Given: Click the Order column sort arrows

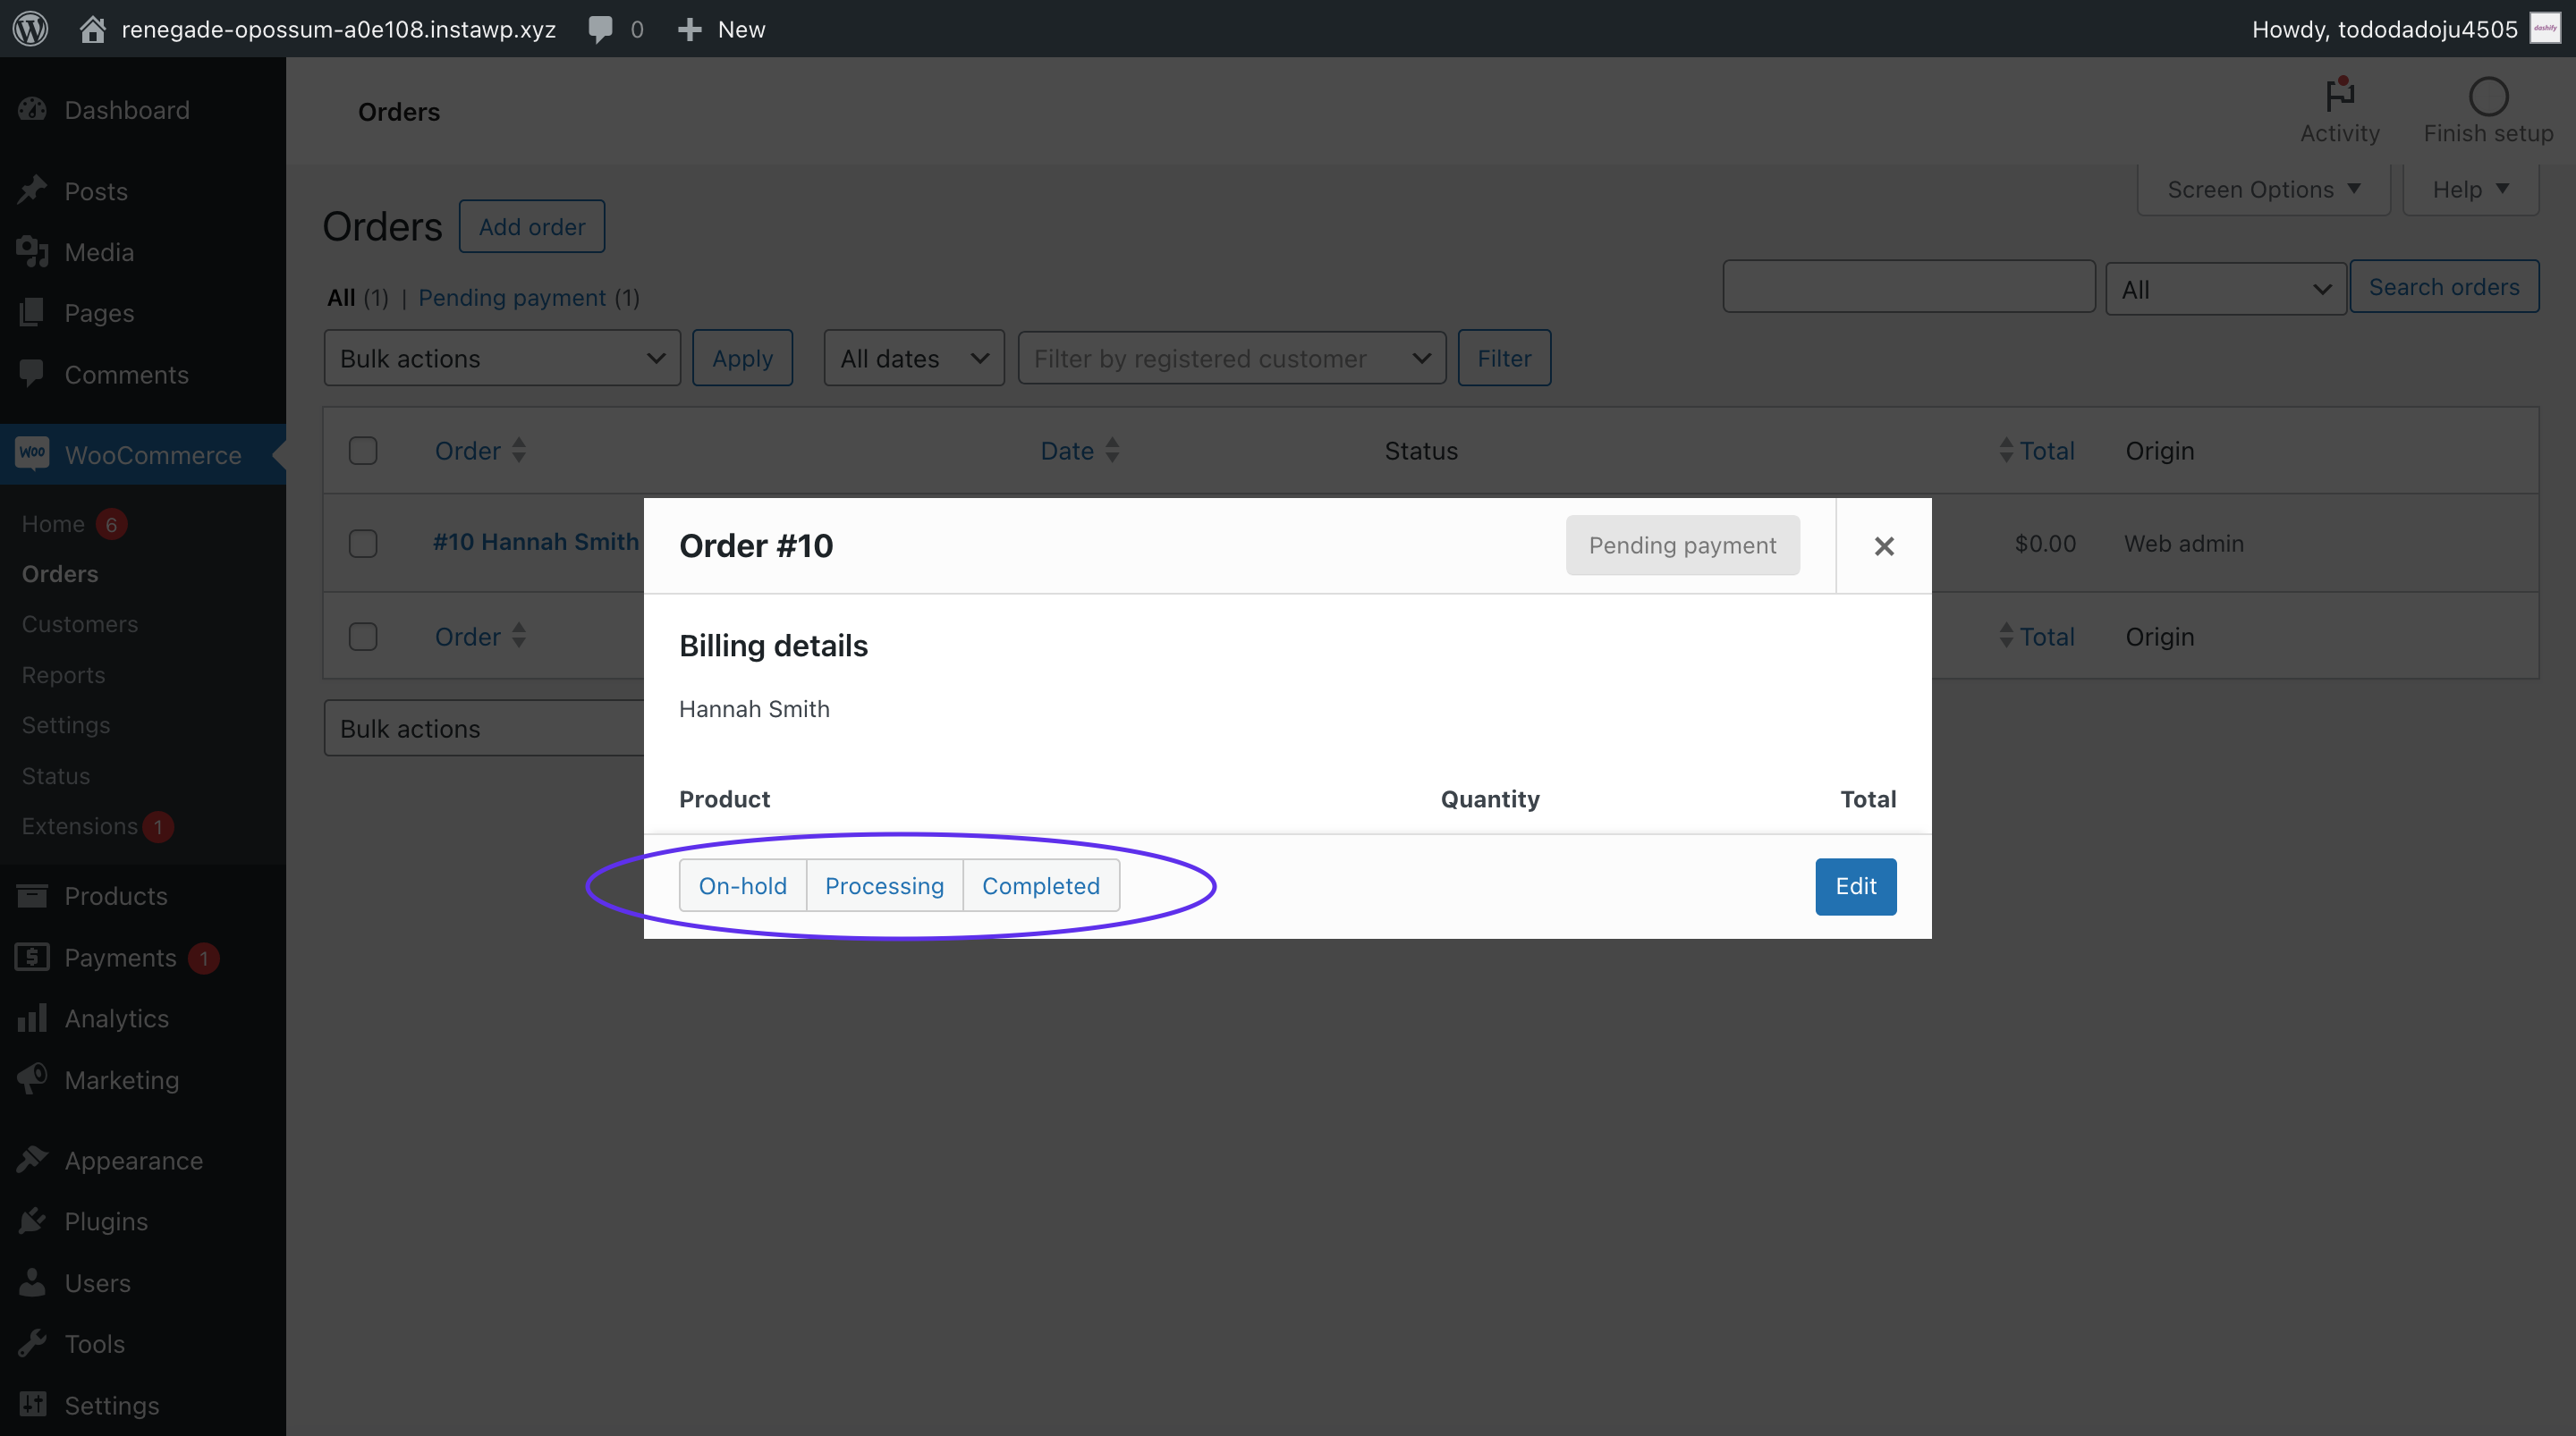Looking at the screenshot, I should 518,450.
